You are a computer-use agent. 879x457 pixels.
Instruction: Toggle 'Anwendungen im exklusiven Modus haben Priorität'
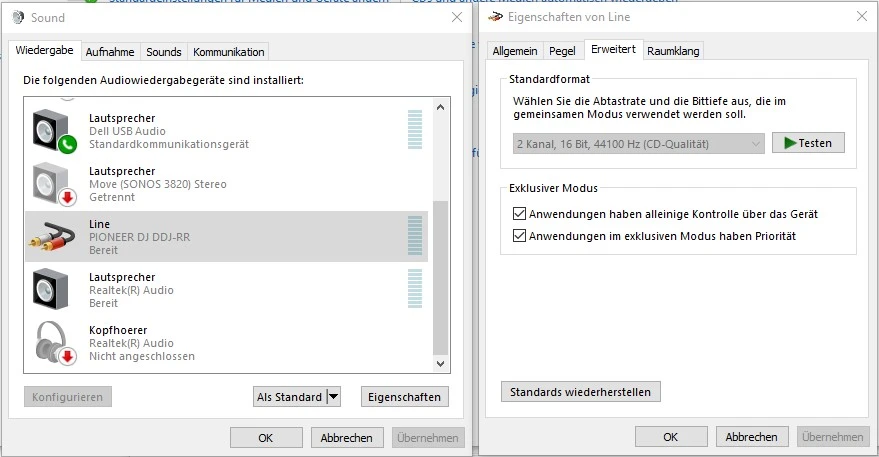(518, 236)
